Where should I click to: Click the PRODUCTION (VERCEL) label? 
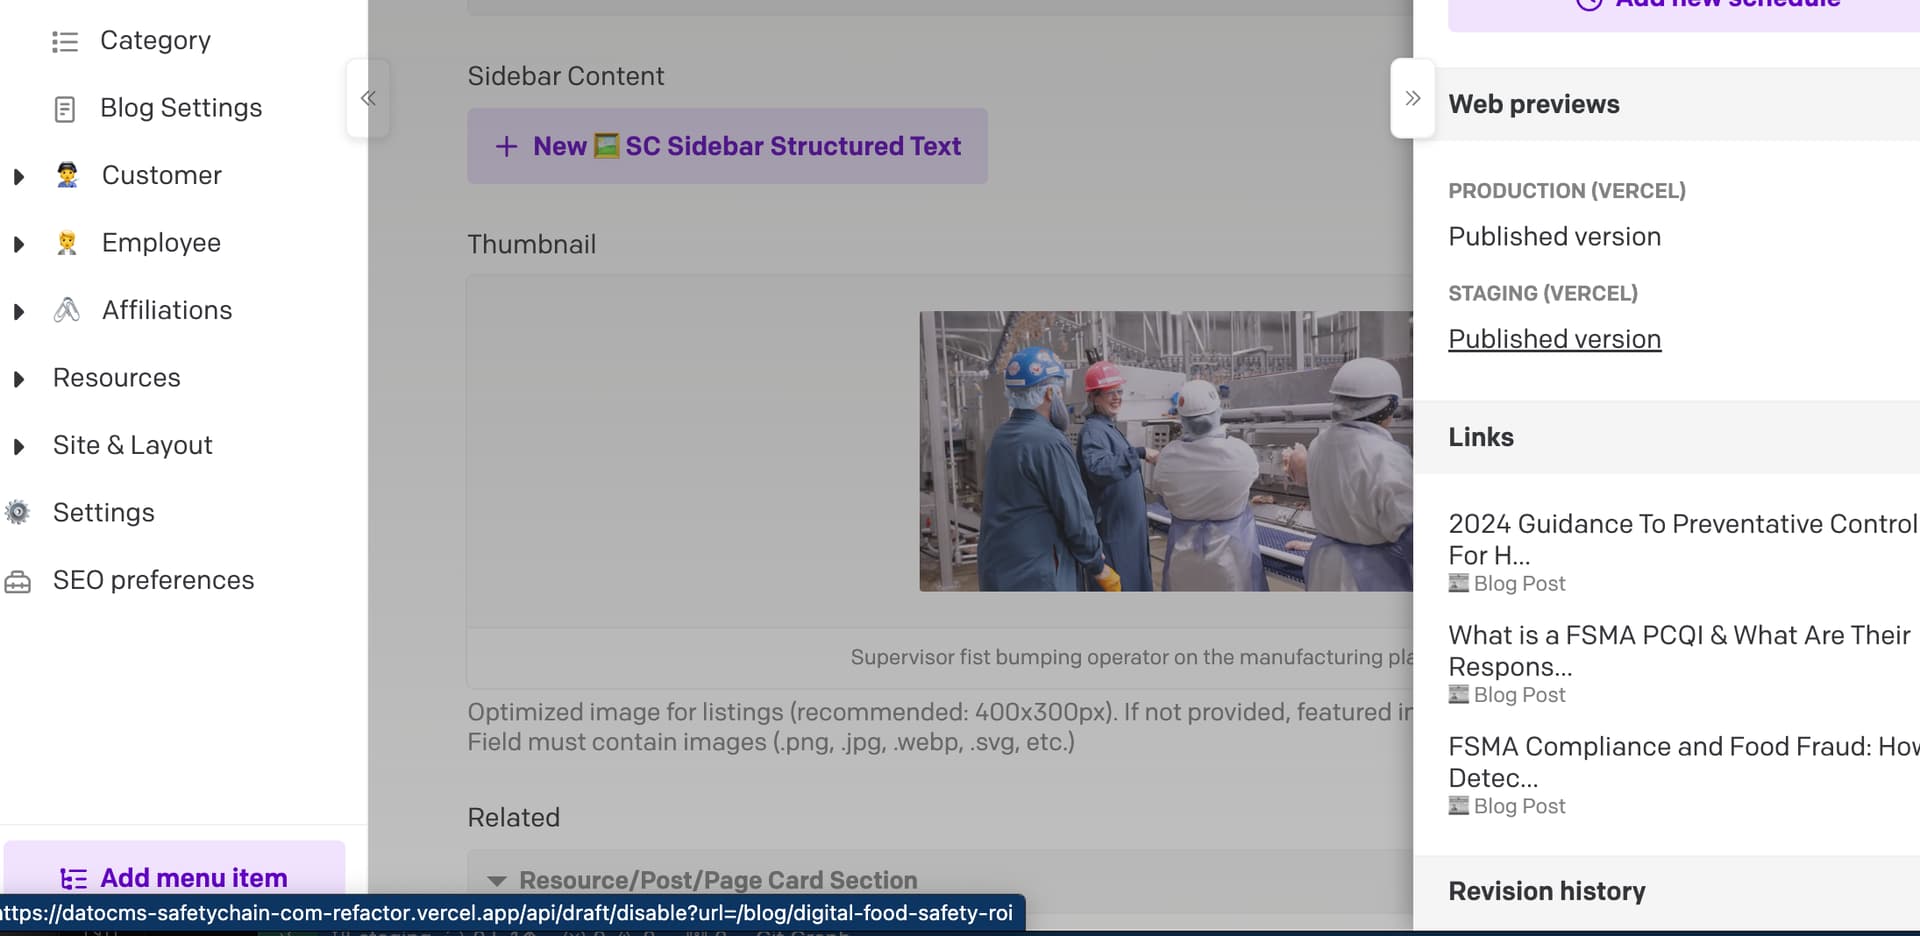click(1567, 191)
